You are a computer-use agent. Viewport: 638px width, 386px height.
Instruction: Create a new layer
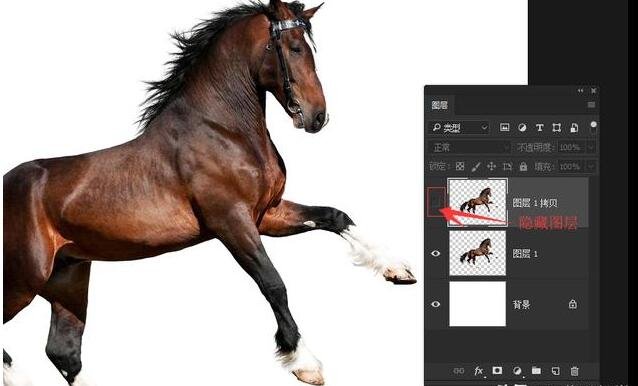pos(555,371)
